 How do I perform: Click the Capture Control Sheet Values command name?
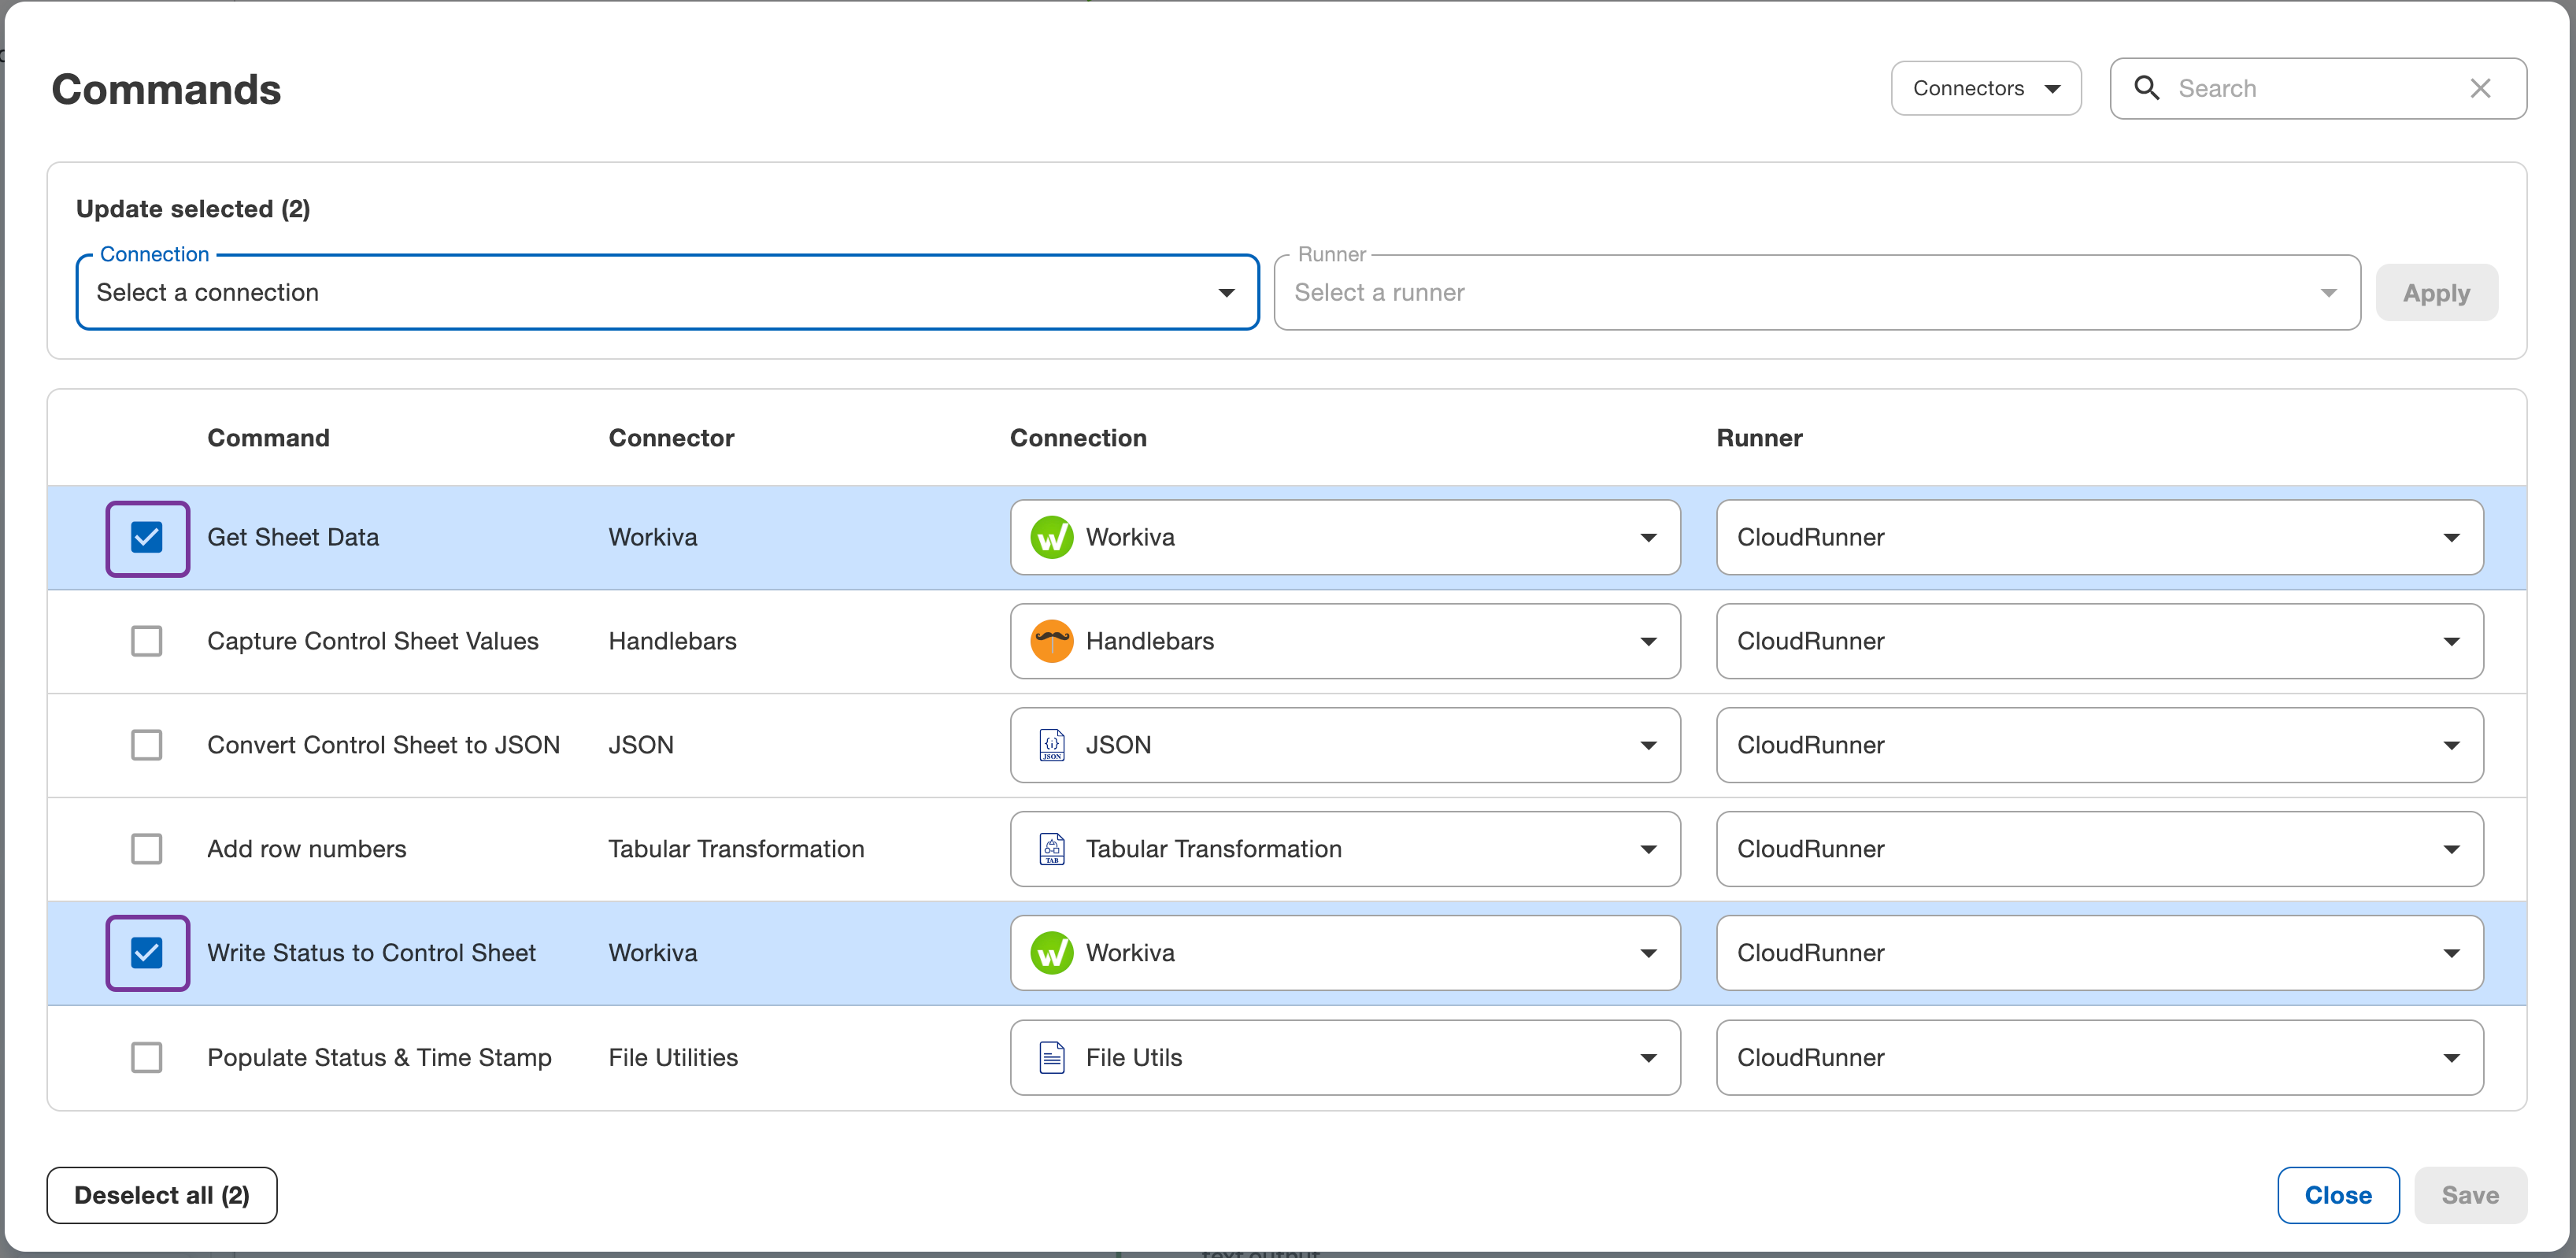click(373, 641)
